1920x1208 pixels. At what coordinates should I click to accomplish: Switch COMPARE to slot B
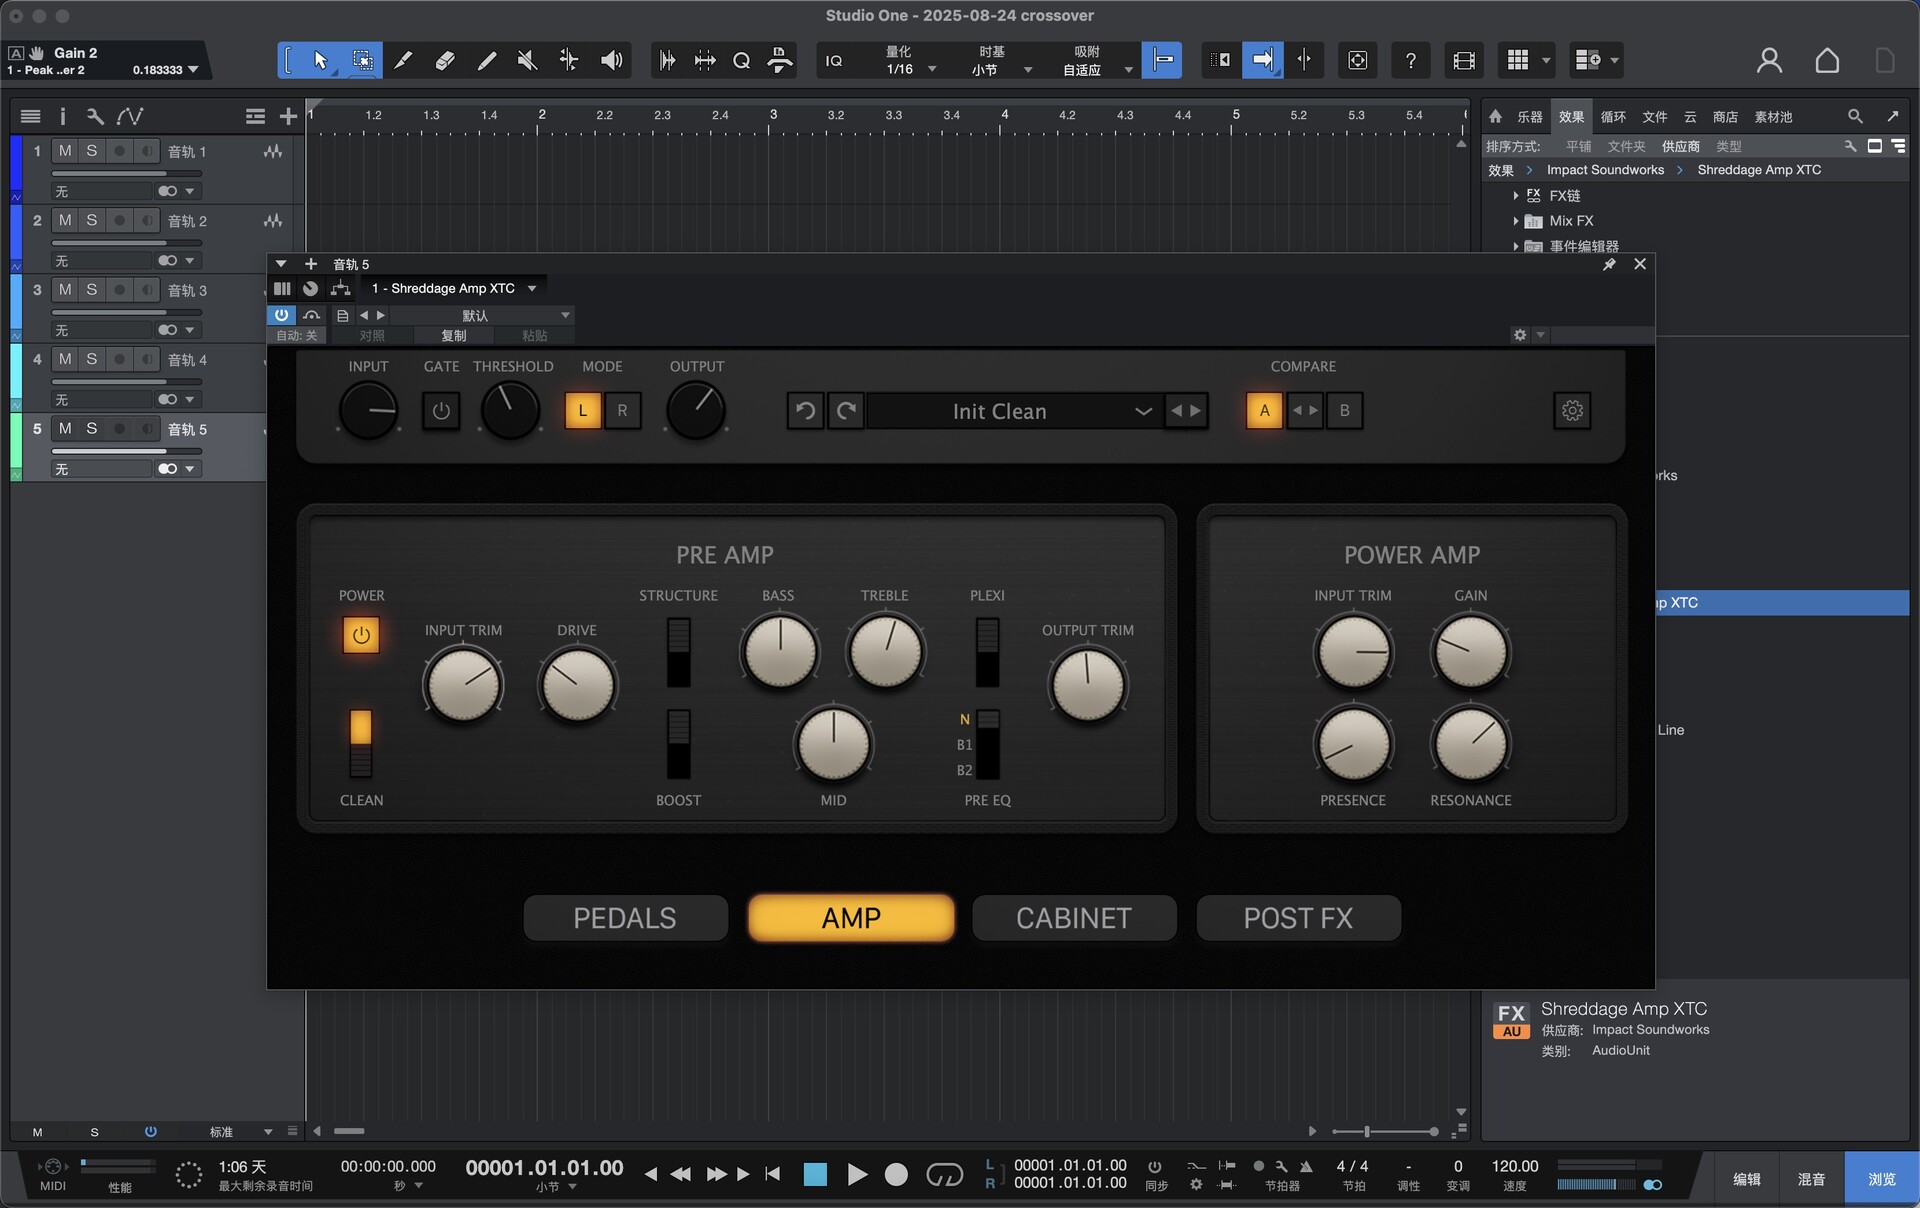click(x=1344, y=411)
